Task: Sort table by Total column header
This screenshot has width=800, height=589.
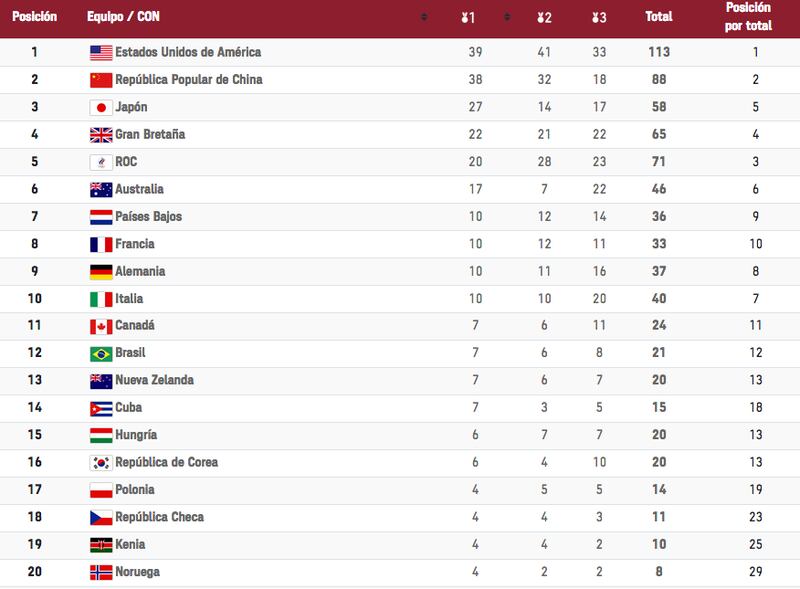Action: (659, 17)
